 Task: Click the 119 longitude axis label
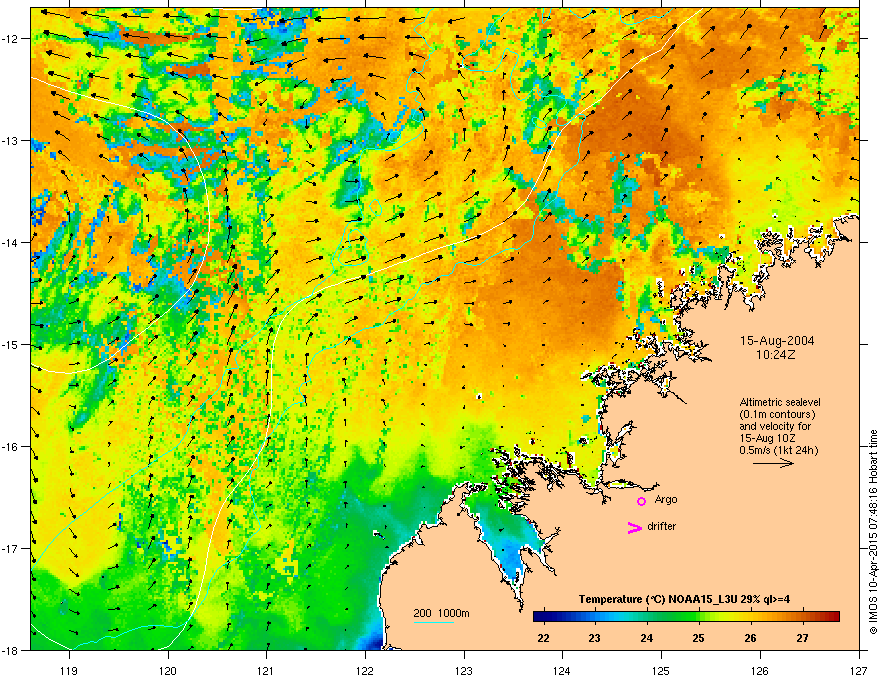click(69, 670)
